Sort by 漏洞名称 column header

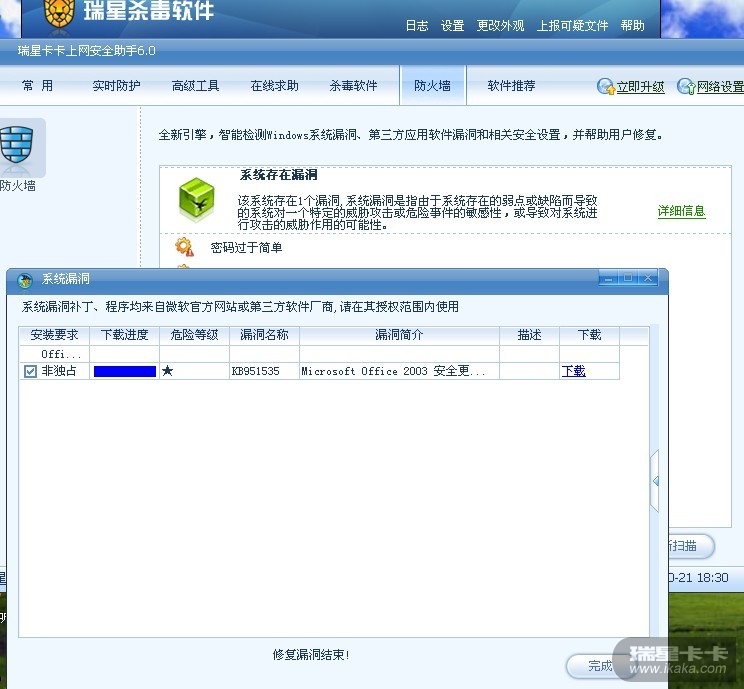(264, 335)
